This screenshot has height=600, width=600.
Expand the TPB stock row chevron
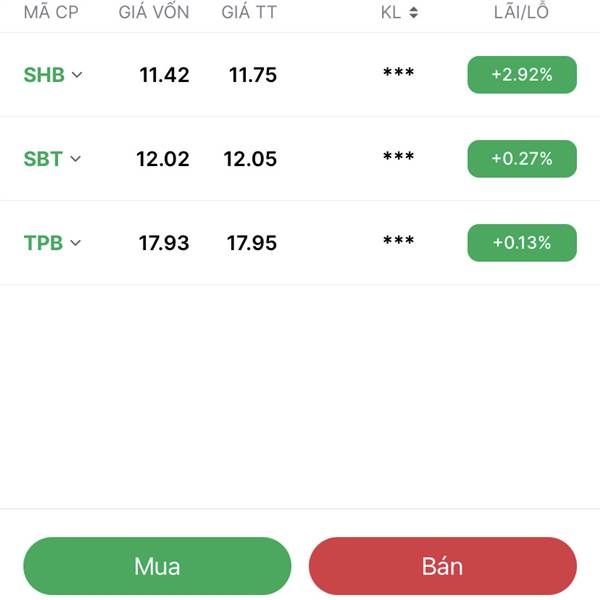(76, 243)
